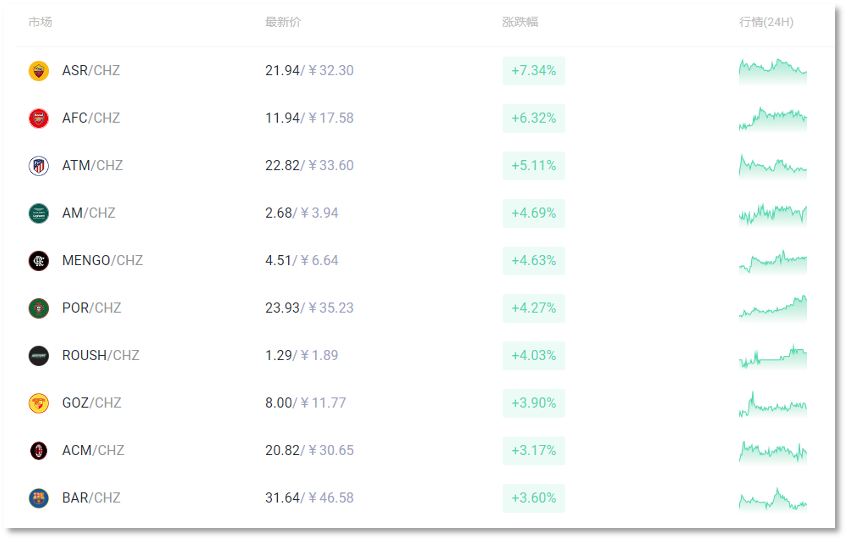The height and width of the screenshot is (542, 848).
Task: Select the POR Portugal token logo
Action: [38, 308]
